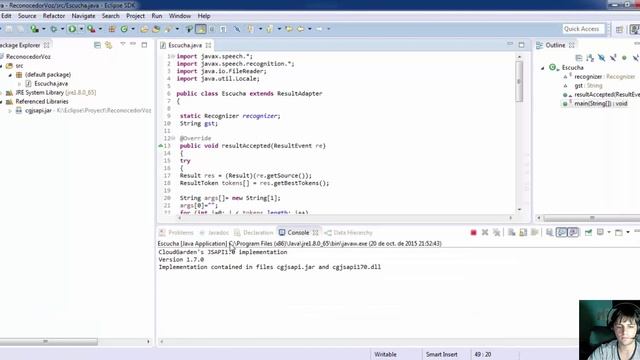Image resolution: width=640 pixels, height=360 pixels.
Task: Click the editor vertical scrollbar thumb
Action: click(519, 81)
